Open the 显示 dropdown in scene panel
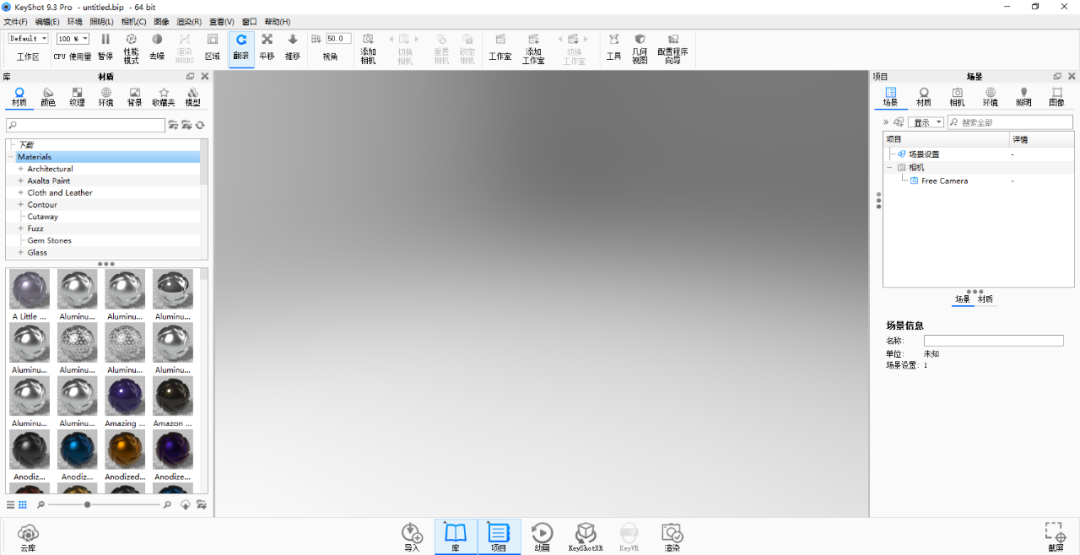1080x555 pixels. pyautogui.click(x=925, y=123)
